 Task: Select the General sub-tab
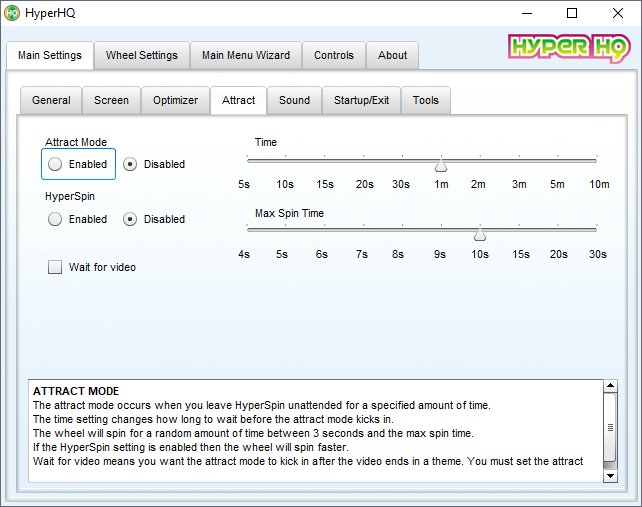point(51,100)
